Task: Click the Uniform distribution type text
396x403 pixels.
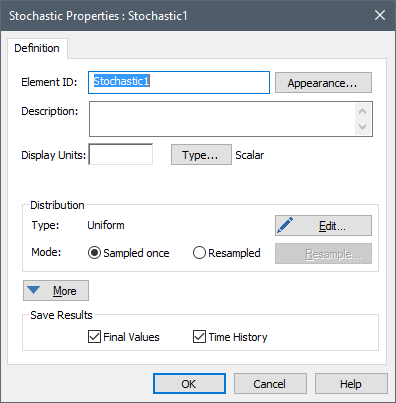Action: [x=106, y=225]
